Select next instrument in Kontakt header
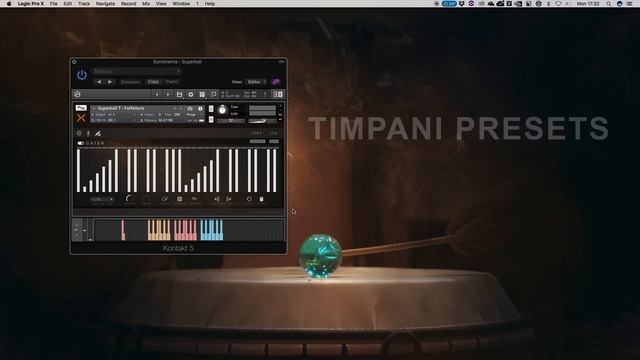The image size is (640, 360). click(x=167, y=94)
